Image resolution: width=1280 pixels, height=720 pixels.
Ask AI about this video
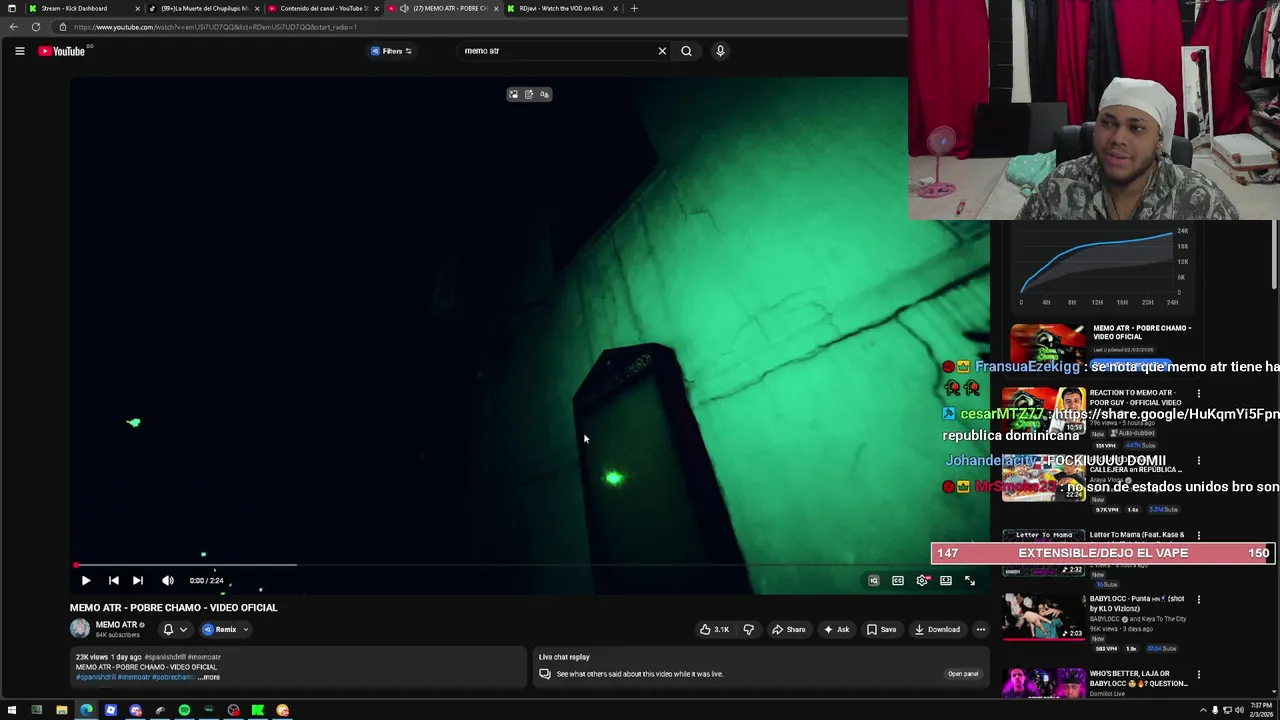(x=836, y=629)
